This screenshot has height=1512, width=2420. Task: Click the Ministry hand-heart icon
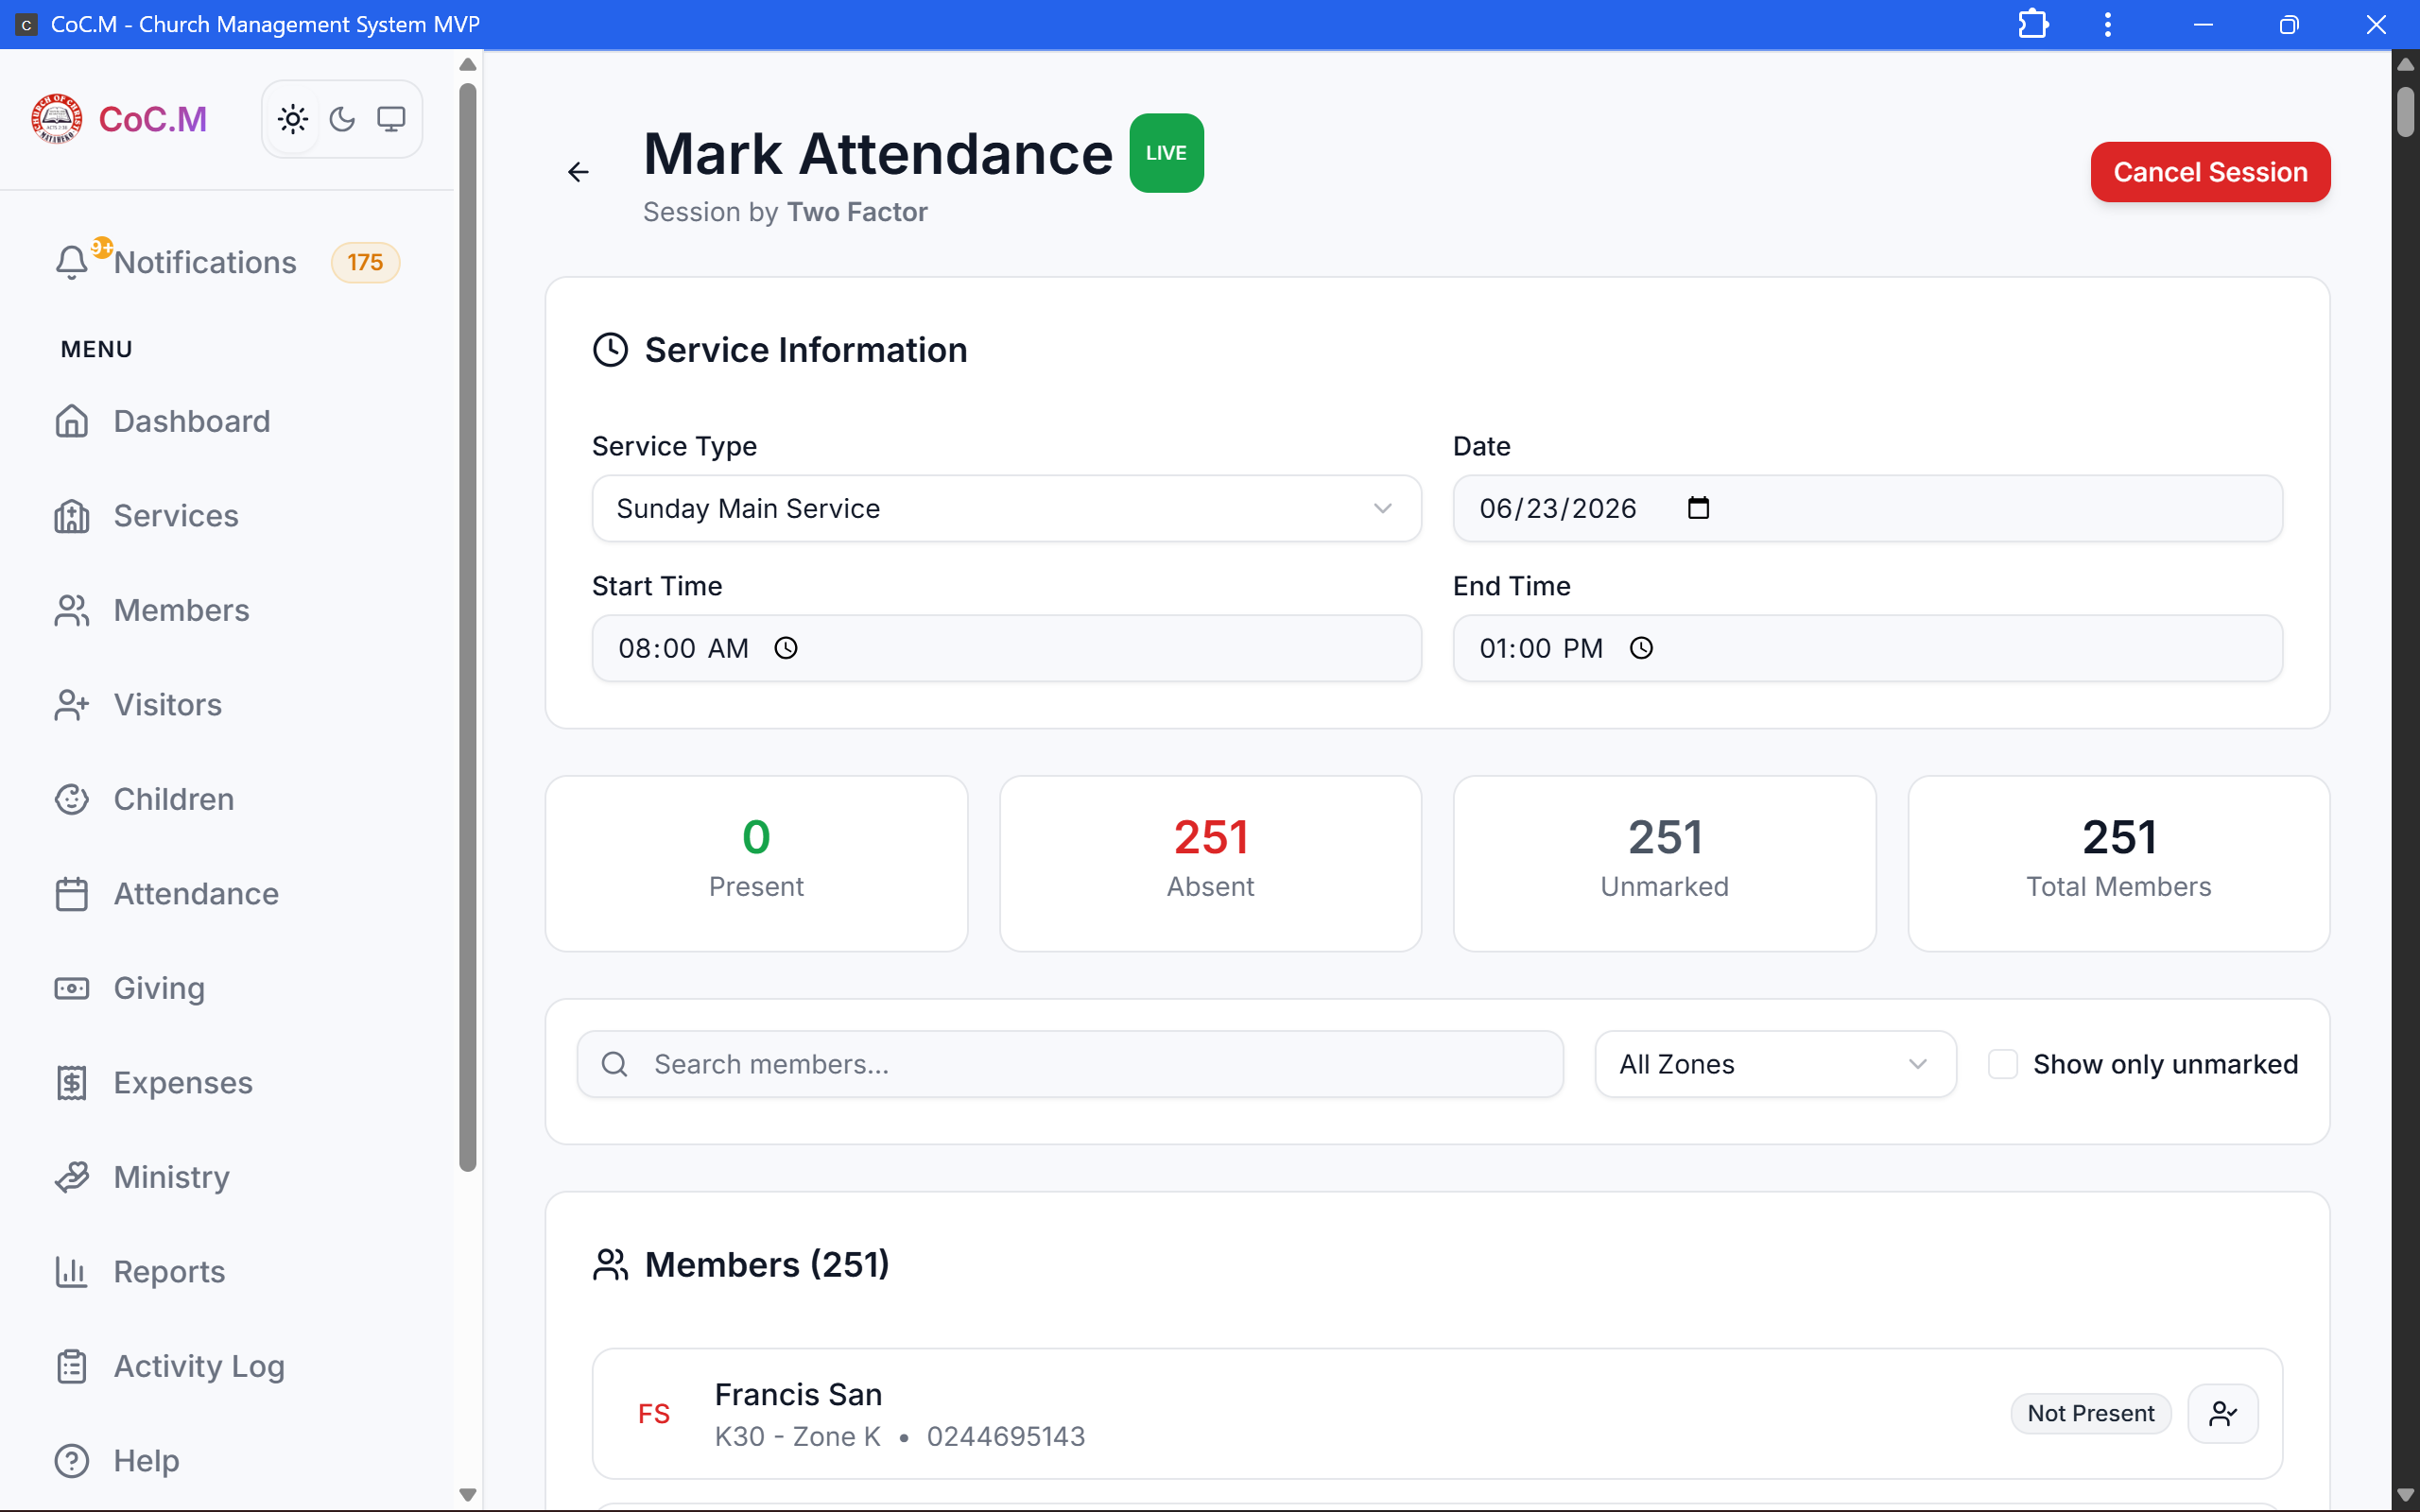tap(72, 1177)
